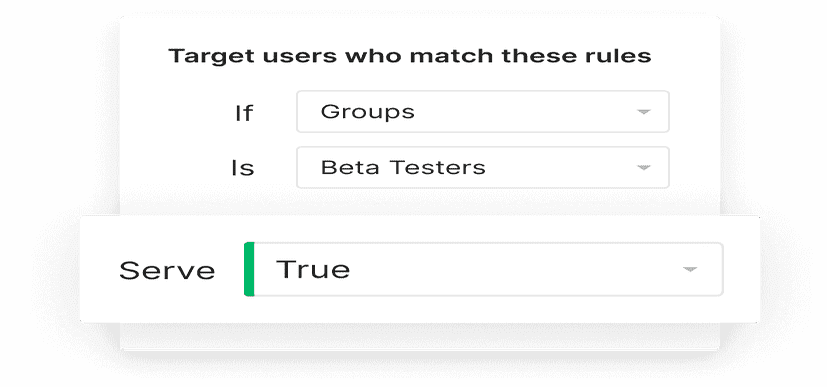Screen dimensions: 827x387
Task: Click the 'Target users who match these rules' heading
Action: click(410, 55)
